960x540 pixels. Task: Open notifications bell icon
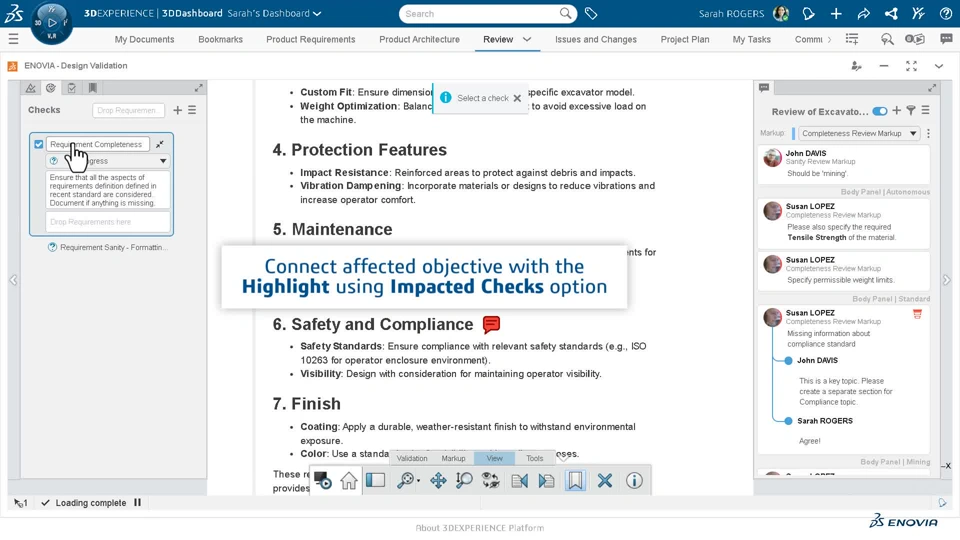coord(808,13)
